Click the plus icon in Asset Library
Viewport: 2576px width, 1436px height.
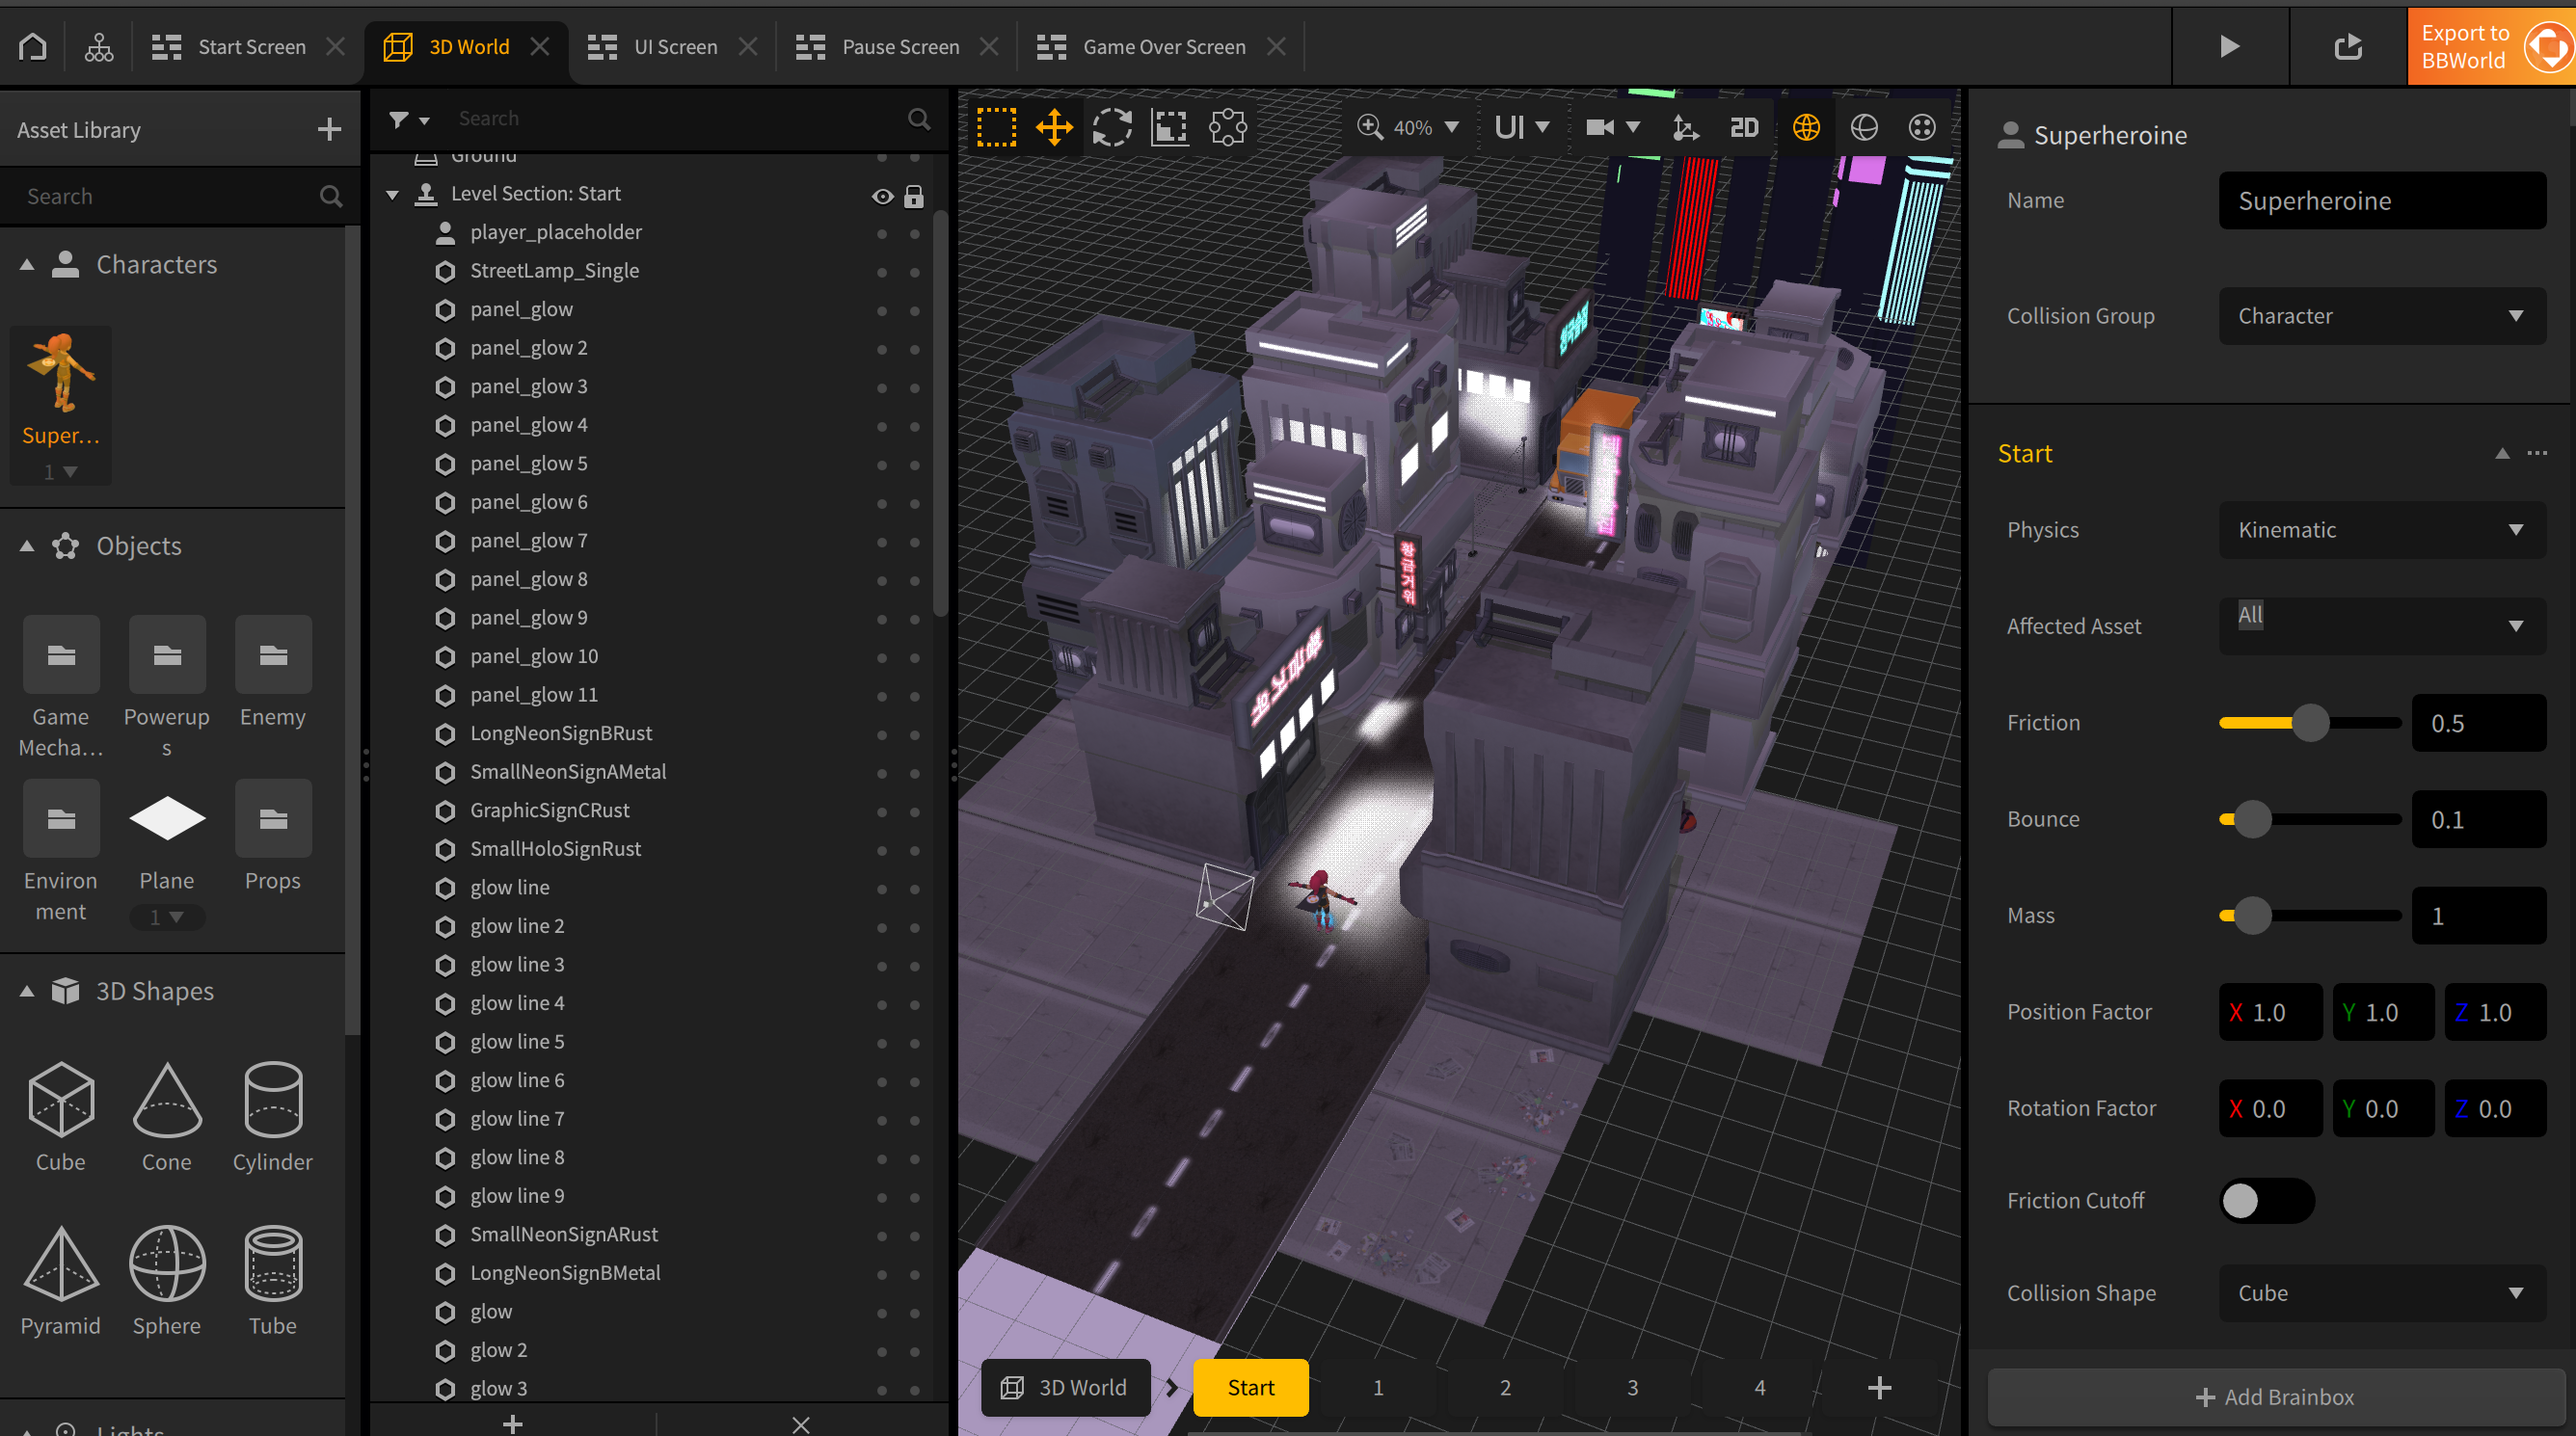tap(329, 129)
